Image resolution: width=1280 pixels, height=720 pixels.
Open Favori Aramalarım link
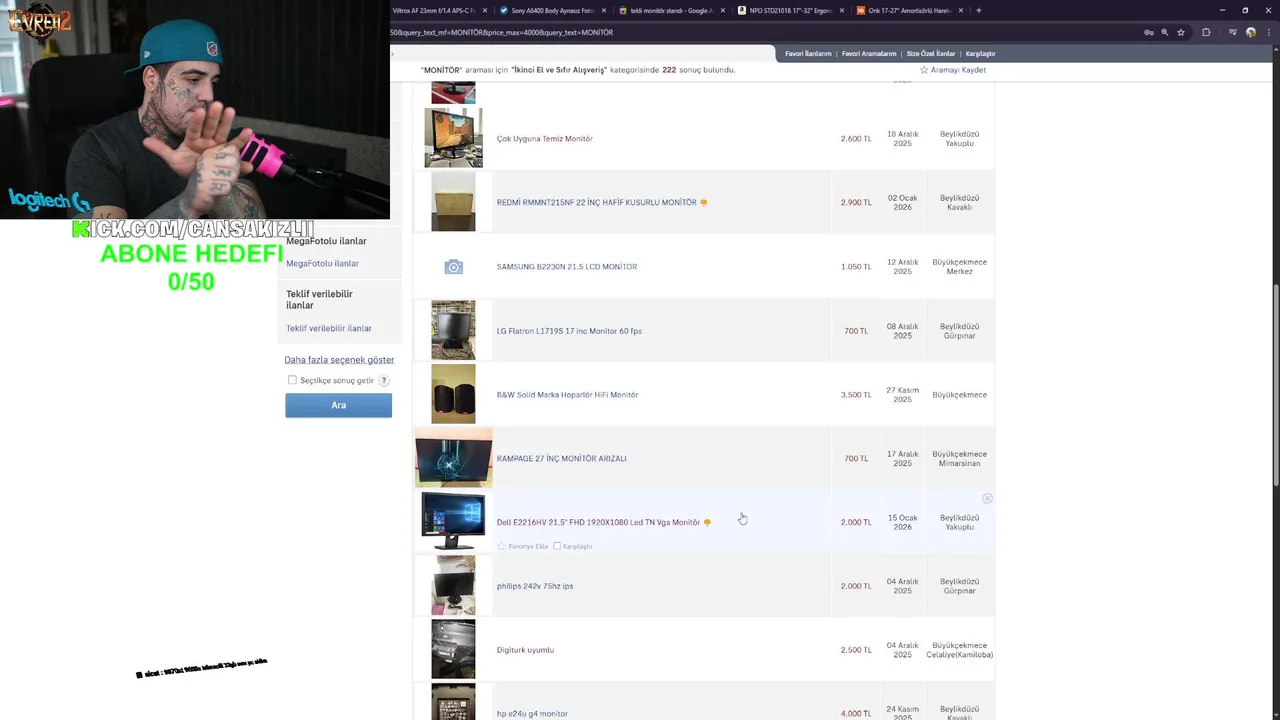869,53
